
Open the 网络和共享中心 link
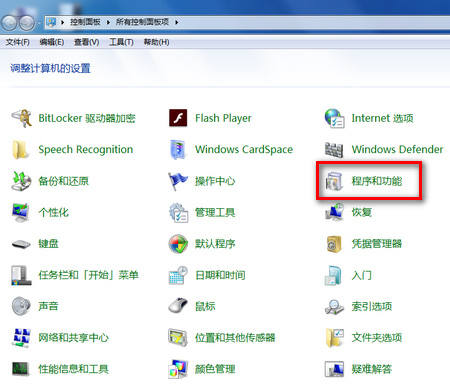[x=74, y=338]
